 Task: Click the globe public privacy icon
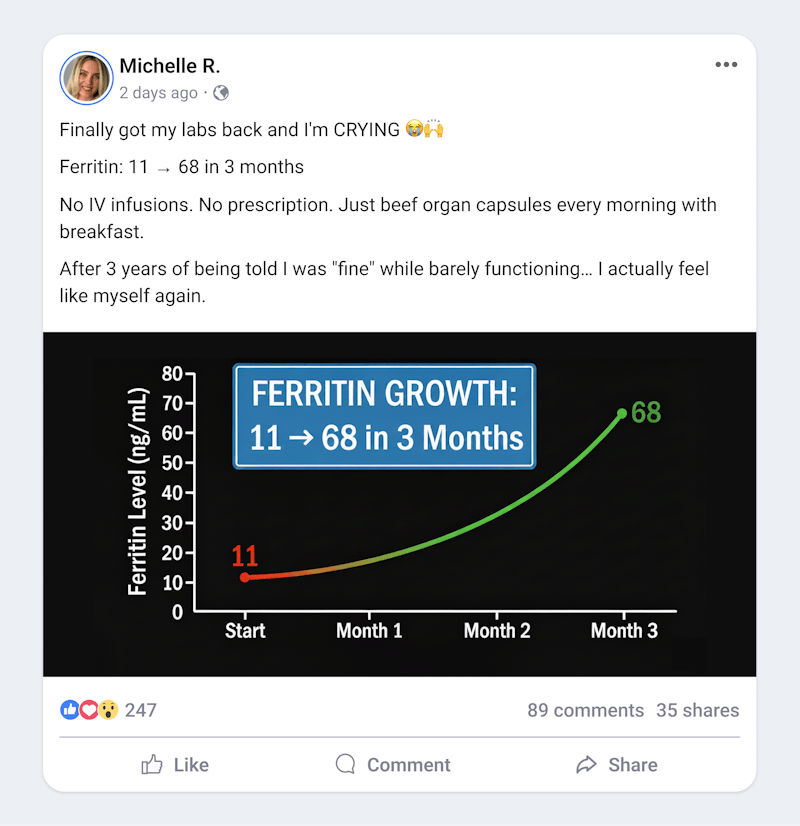point(221,93)
